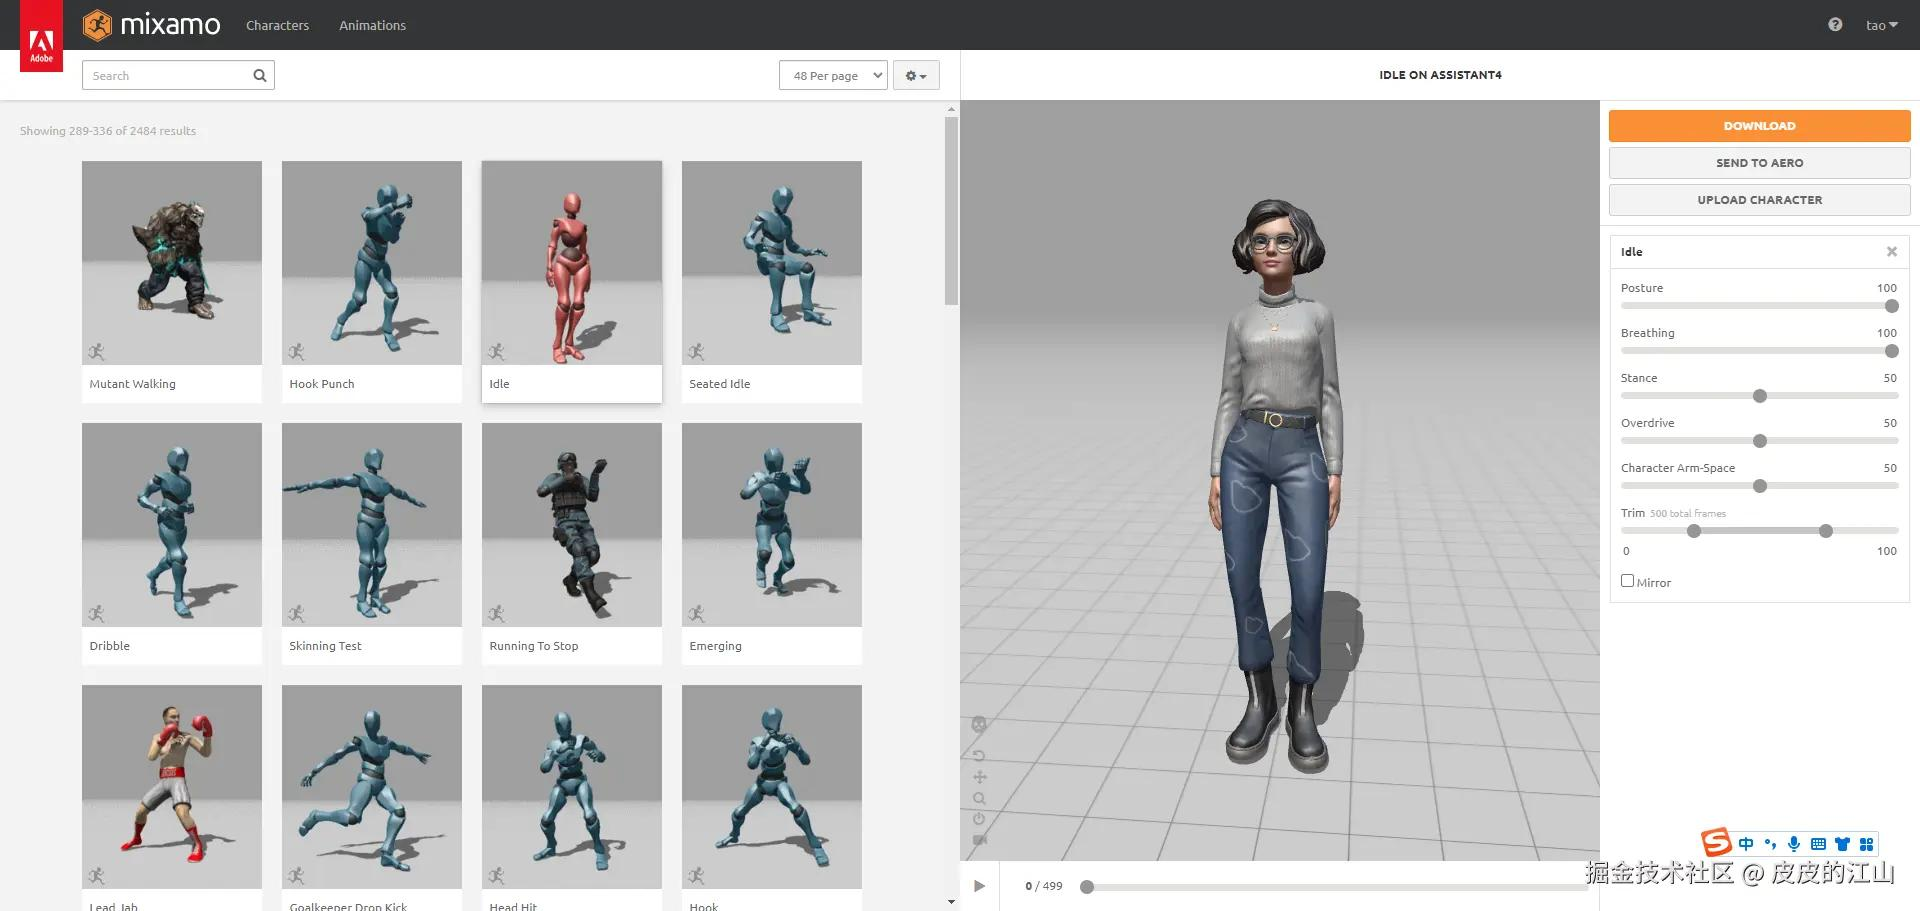Click running-figure icon on Dribble card

pos(96,613)
